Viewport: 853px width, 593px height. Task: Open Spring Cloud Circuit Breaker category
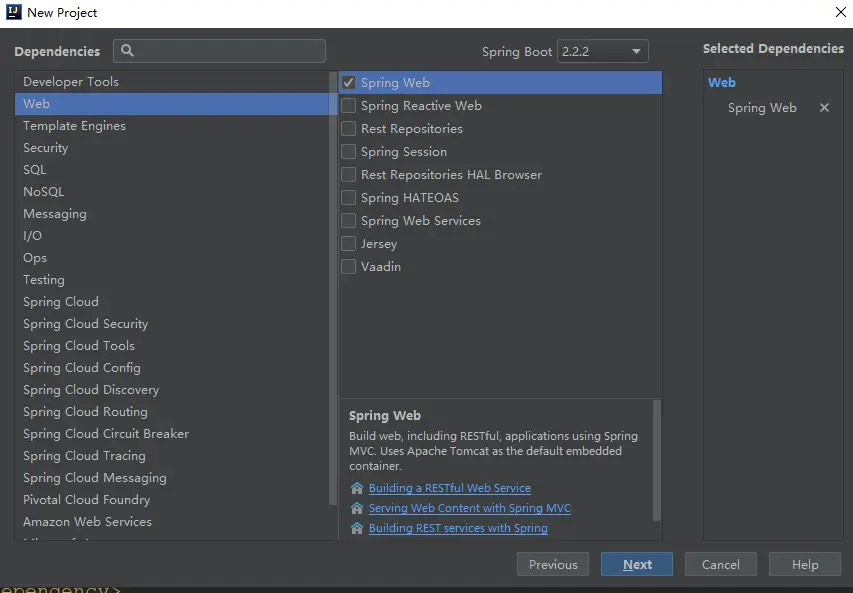tap(172, 434)
